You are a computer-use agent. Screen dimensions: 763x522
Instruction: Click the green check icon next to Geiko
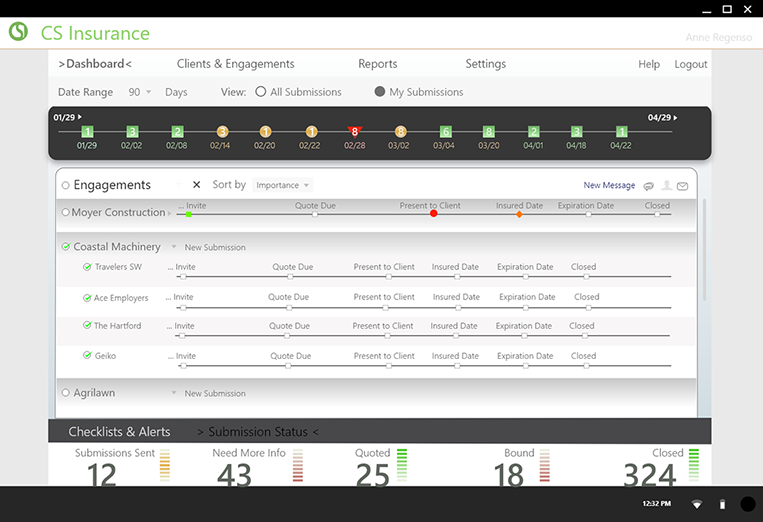(87, 356)
